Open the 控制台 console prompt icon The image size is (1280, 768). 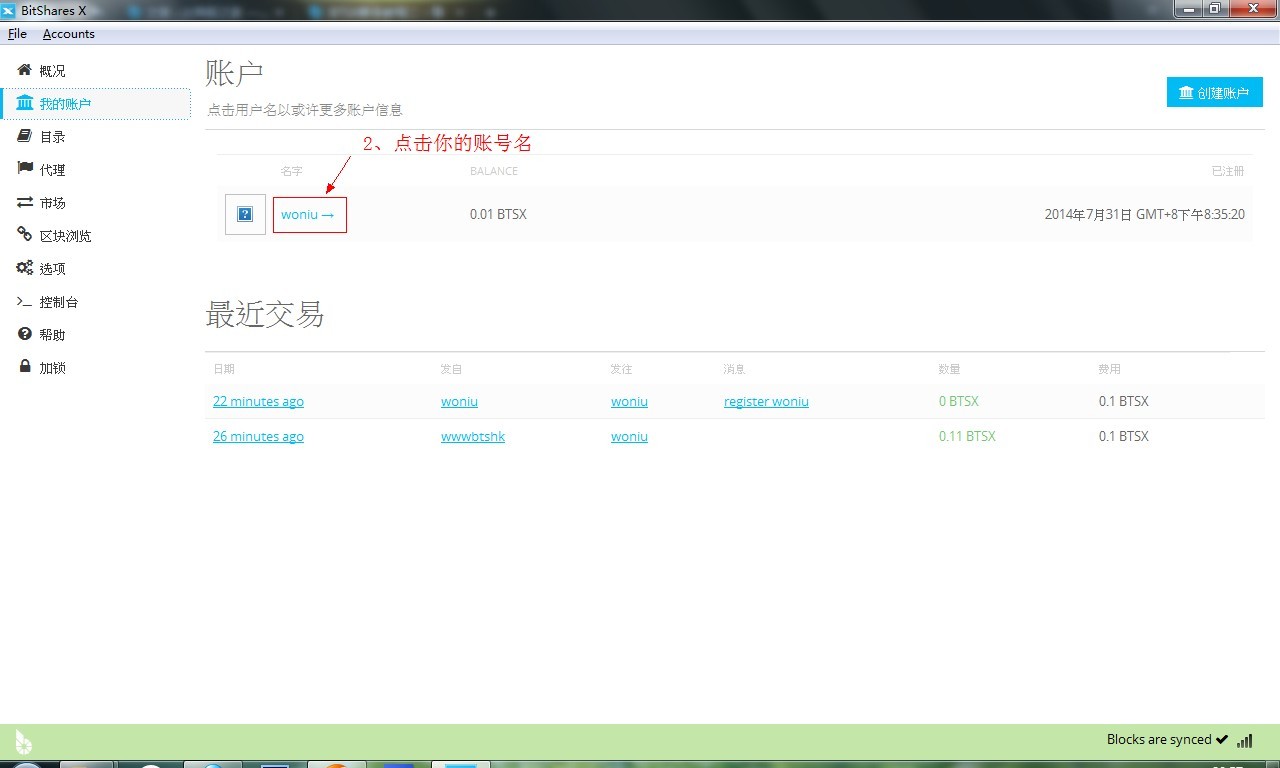(25, 301)
